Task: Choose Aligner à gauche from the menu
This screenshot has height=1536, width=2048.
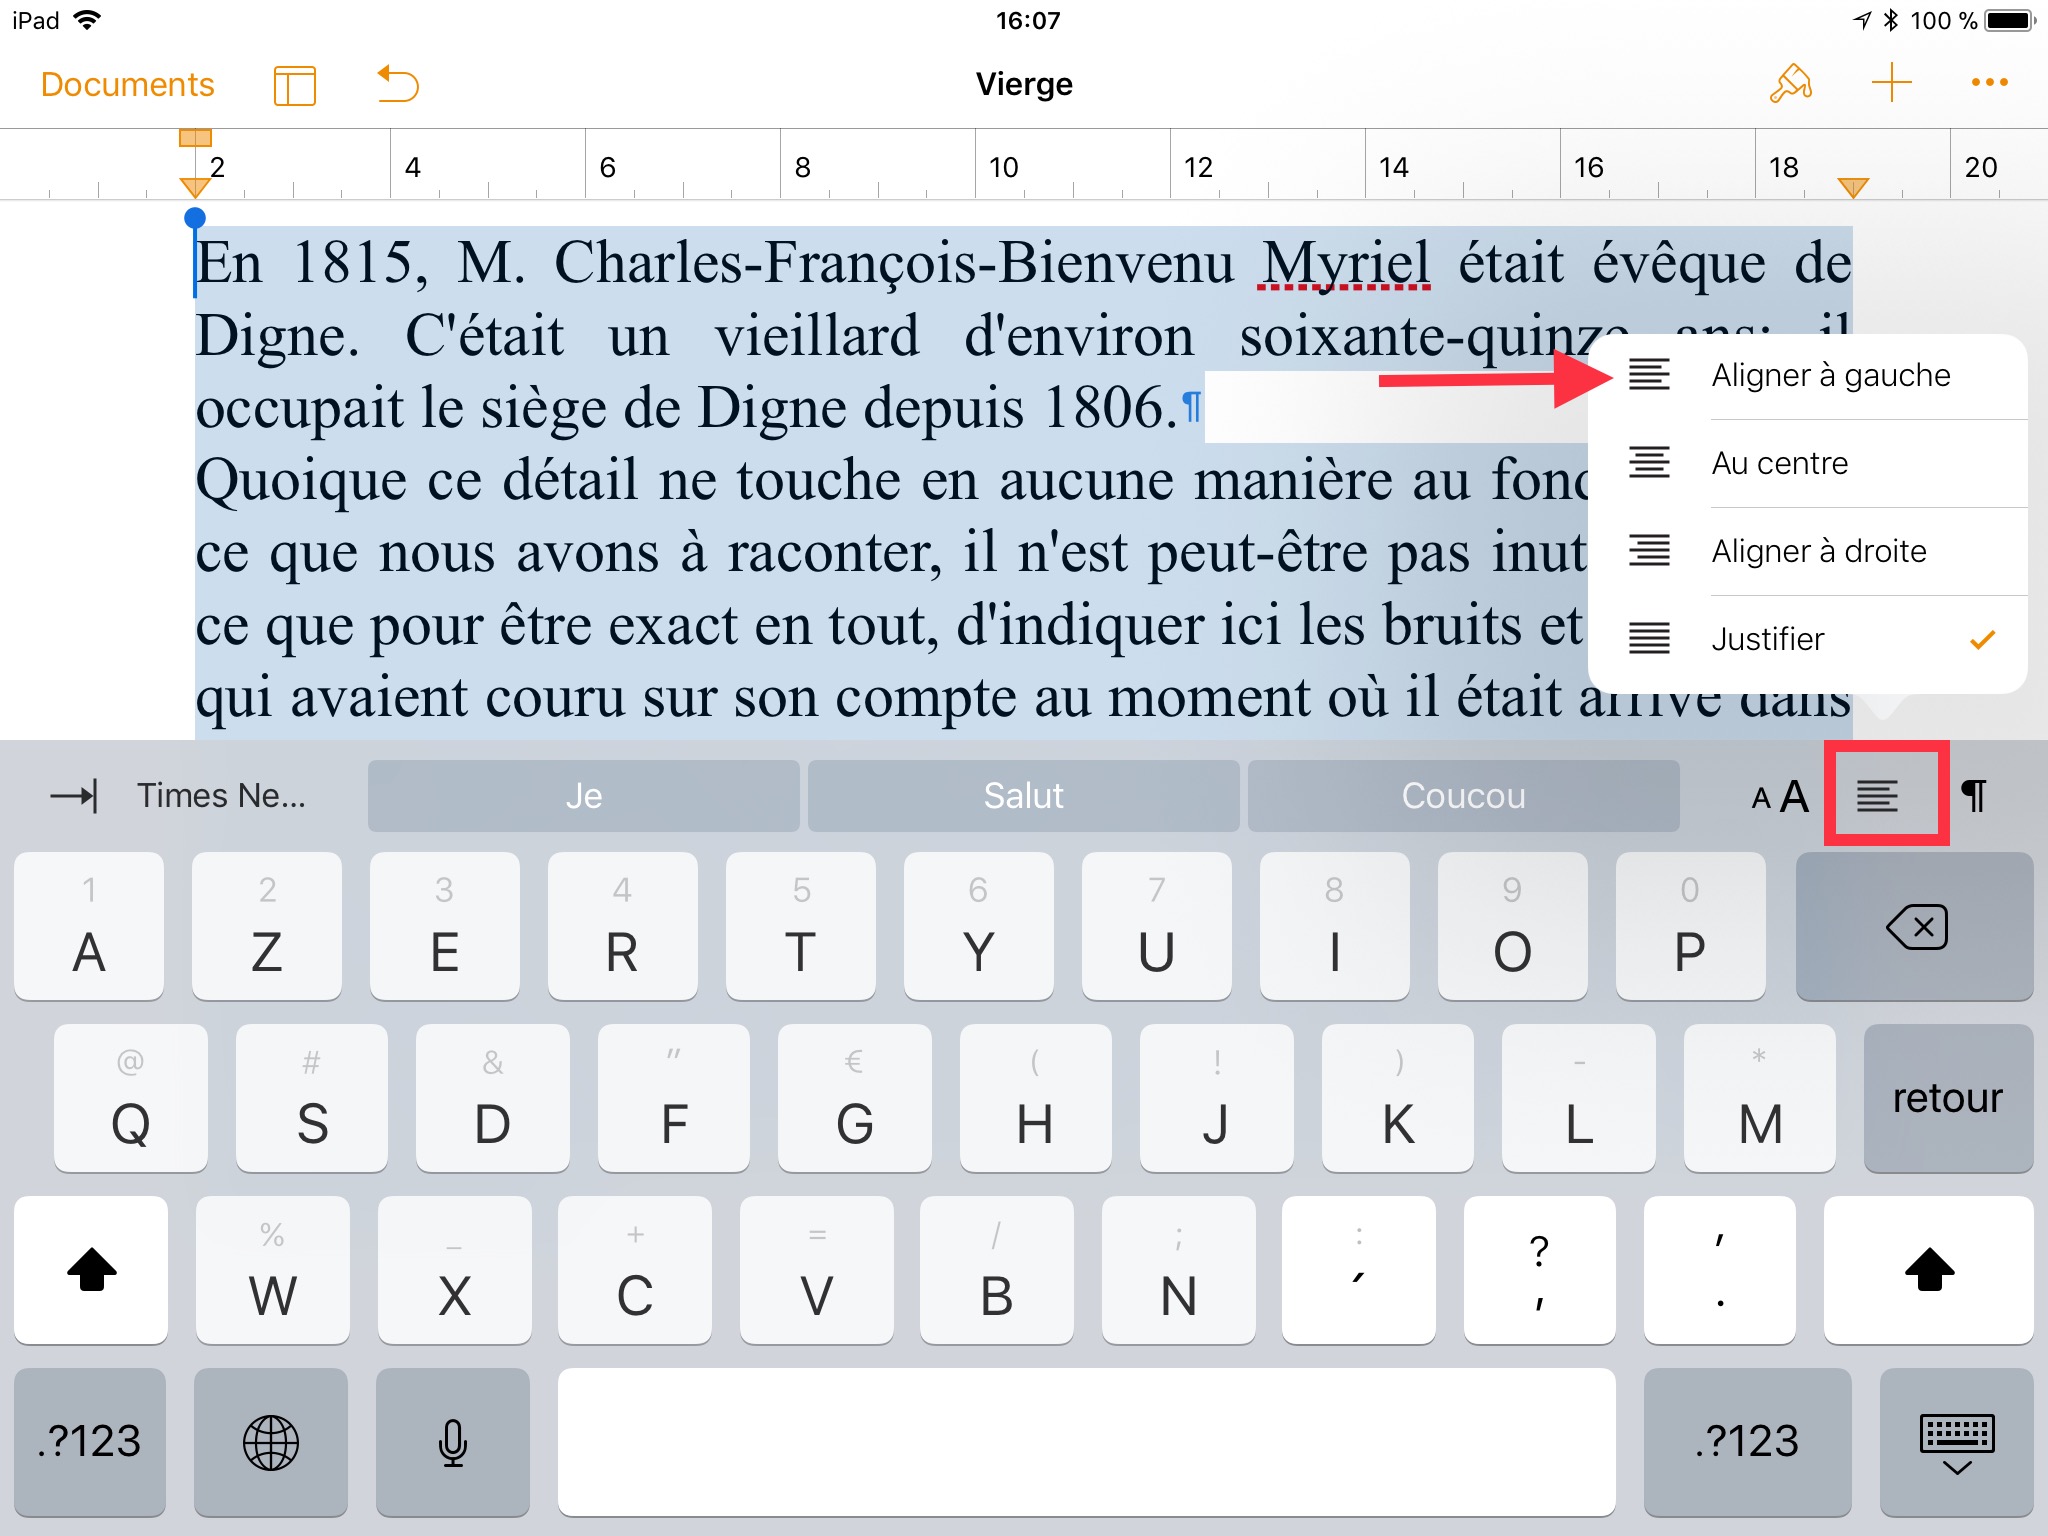Action: point(1807,376)
